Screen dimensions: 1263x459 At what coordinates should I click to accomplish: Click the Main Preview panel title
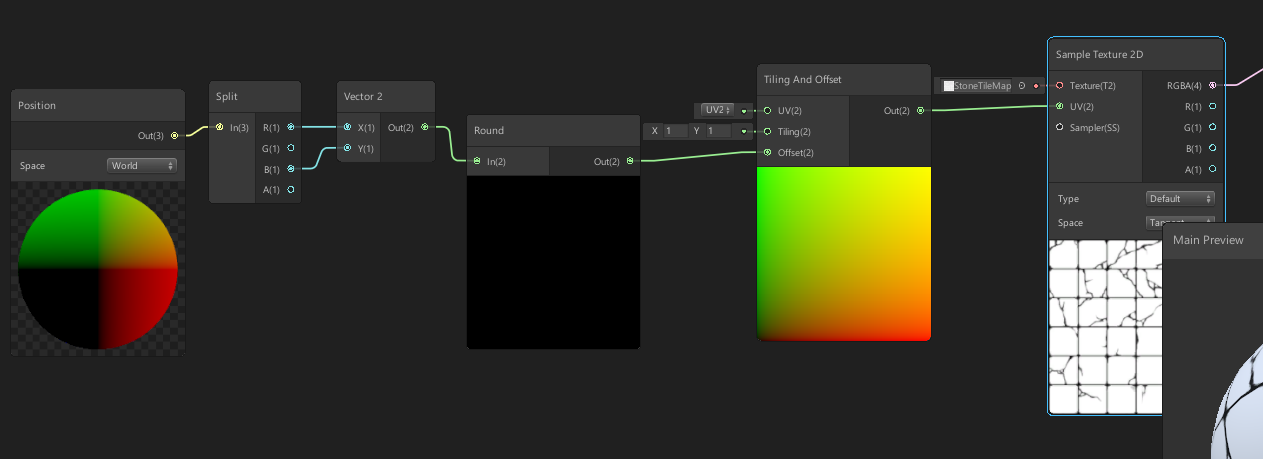(x=1208, y=240)
